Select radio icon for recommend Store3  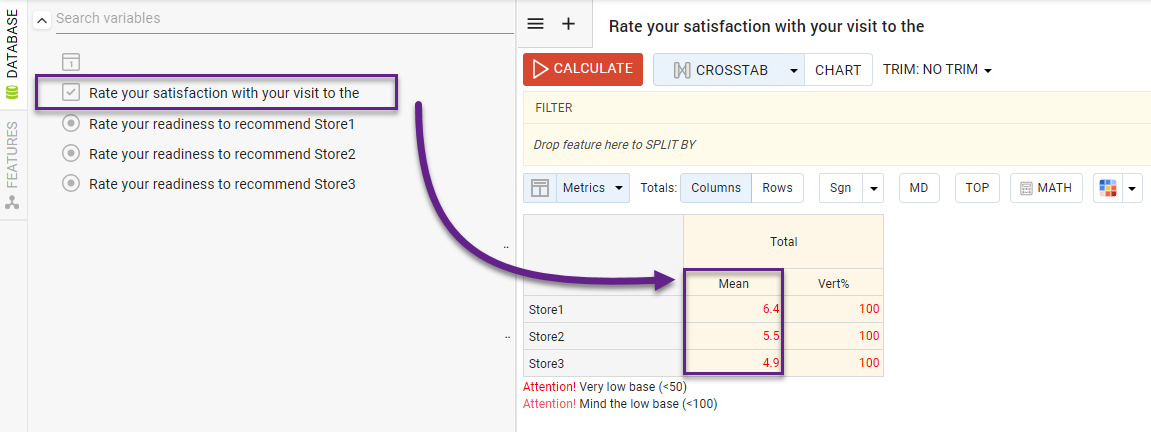[71, 184]
